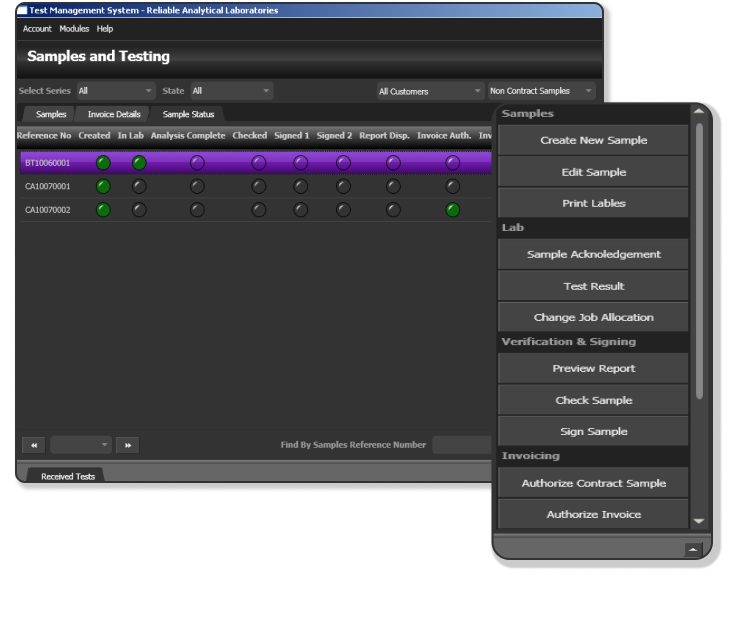Click the first page navigation arrow button

tap(33, 445)
